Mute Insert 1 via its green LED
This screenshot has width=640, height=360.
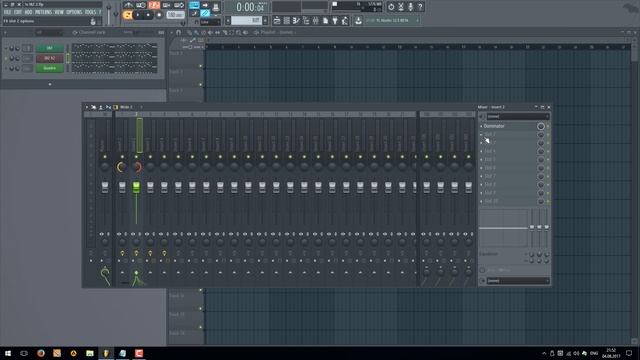tap(122, 157)
